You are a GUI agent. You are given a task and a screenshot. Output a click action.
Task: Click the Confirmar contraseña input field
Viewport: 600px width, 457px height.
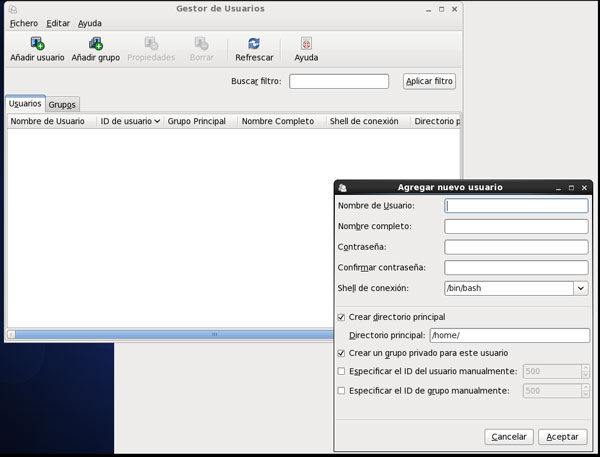pos(516,268)
